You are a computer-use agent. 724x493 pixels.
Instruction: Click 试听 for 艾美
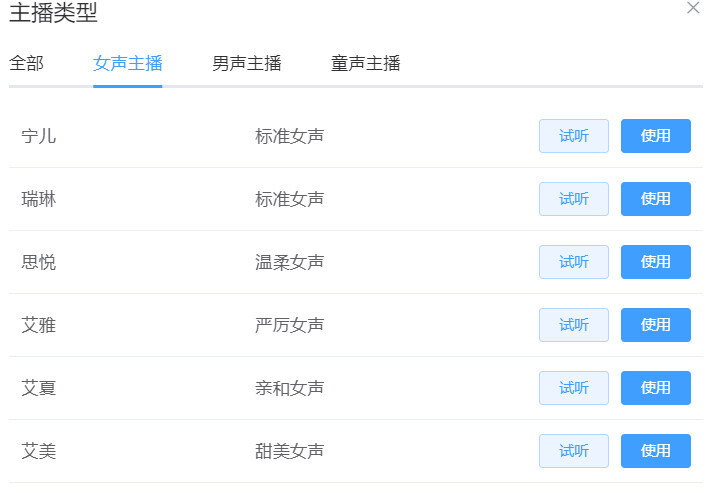574,451
